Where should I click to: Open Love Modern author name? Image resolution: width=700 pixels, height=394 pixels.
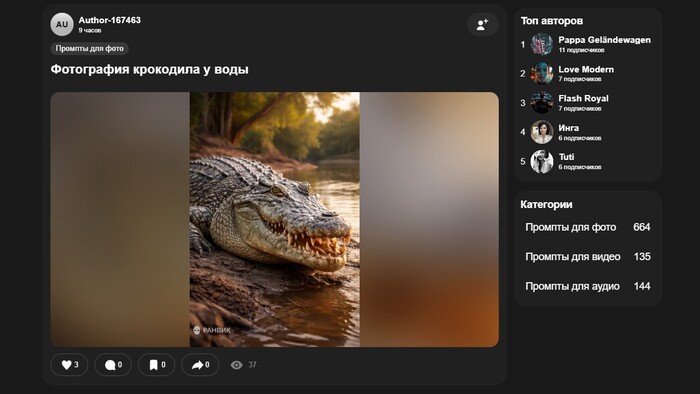click(x=586, y=70)
